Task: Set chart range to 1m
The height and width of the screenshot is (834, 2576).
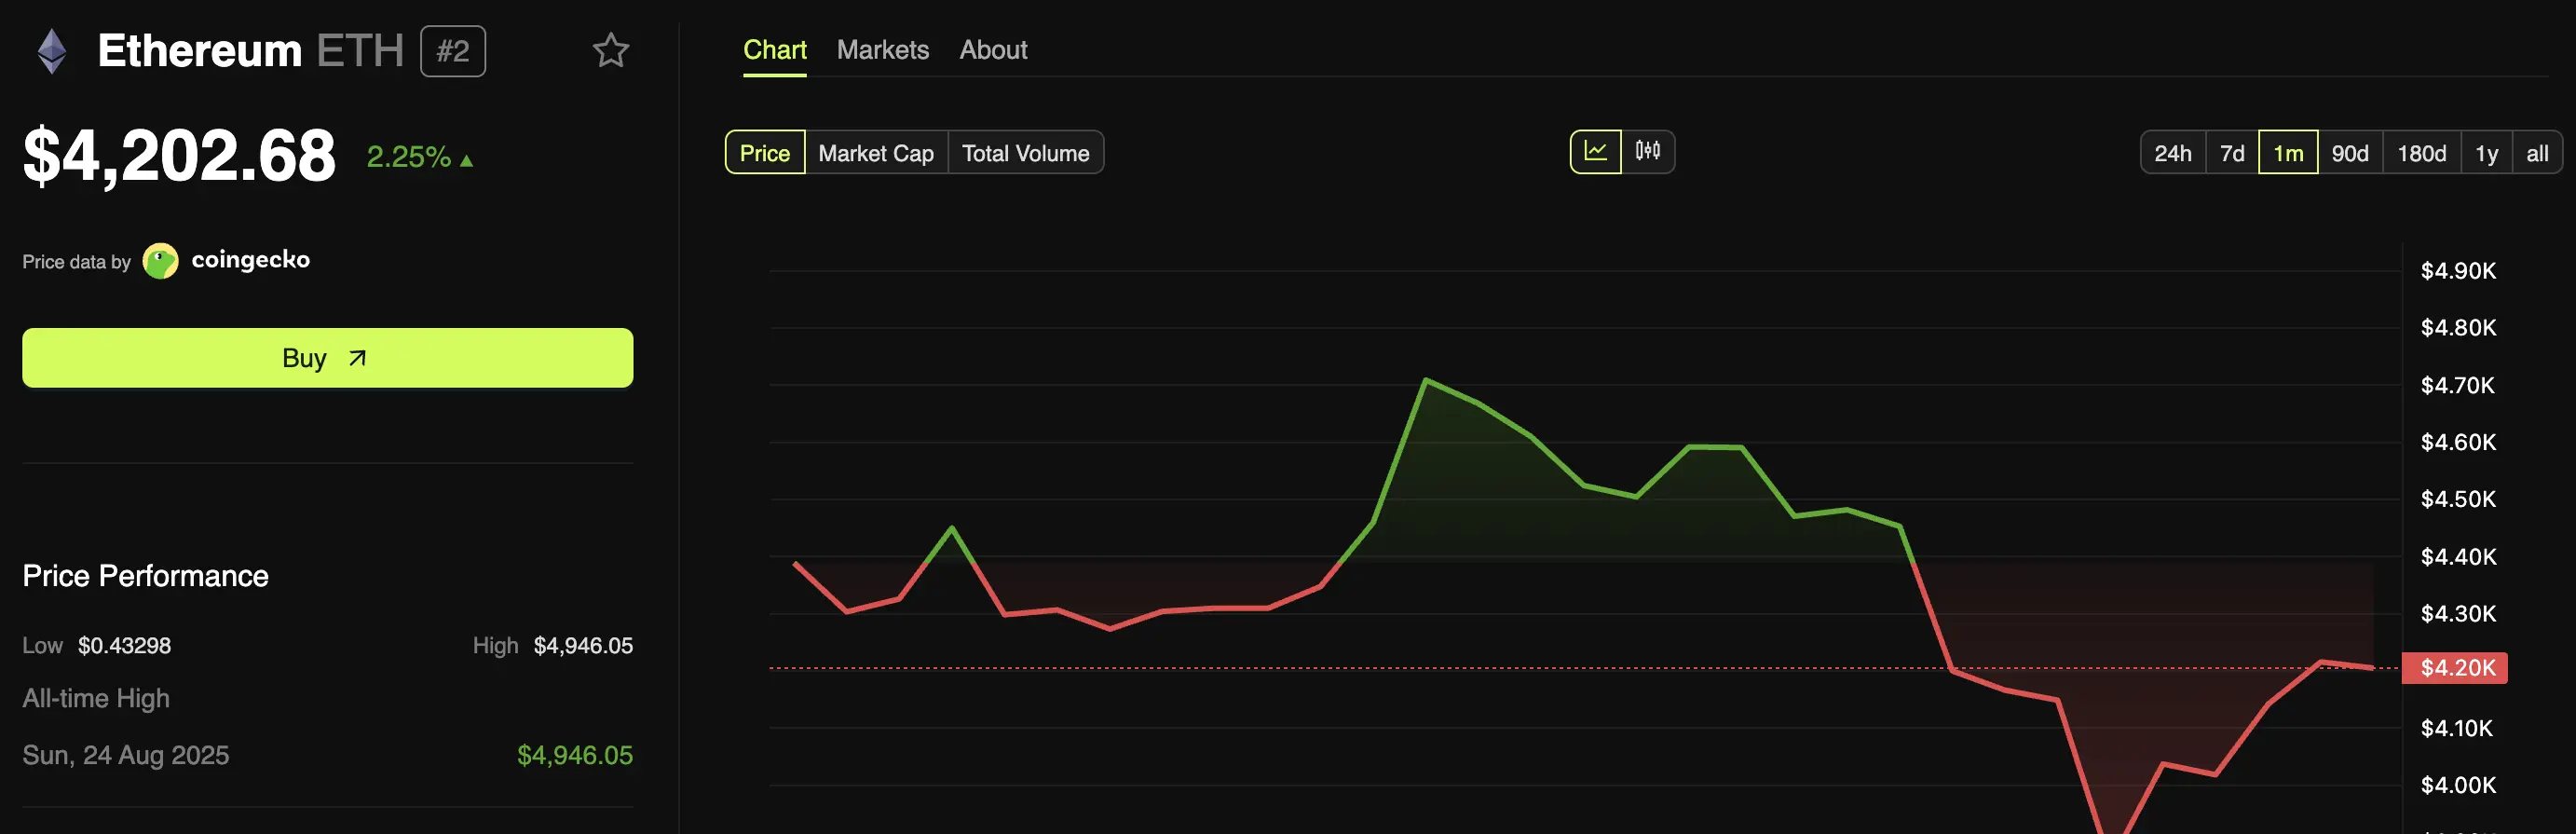Action: [2288, 153]
